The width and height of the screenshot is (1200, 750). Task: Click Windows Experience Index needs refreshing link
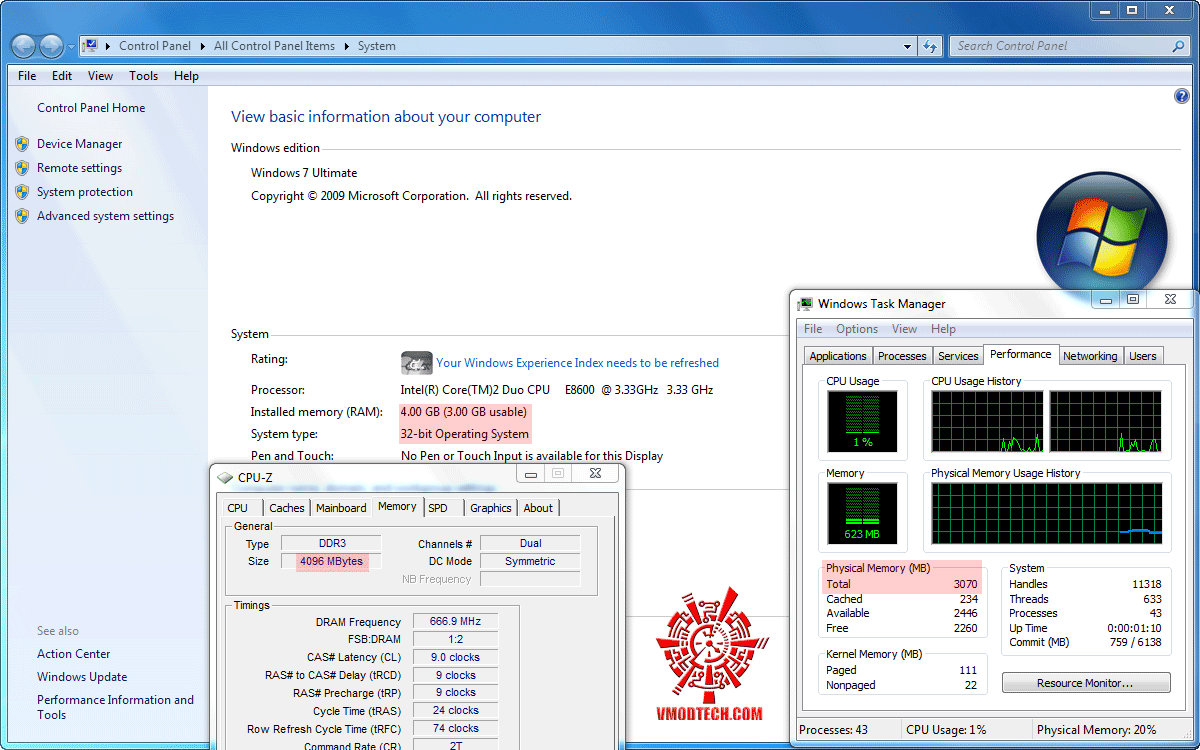[x=577, y=363]
